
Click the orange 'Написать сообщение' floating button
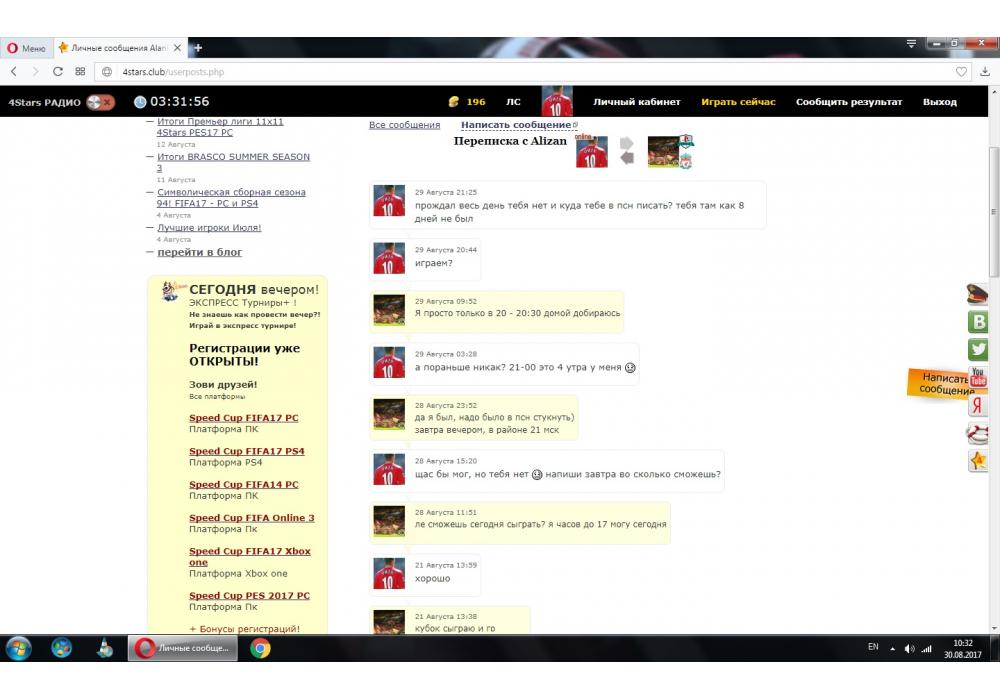939,384
